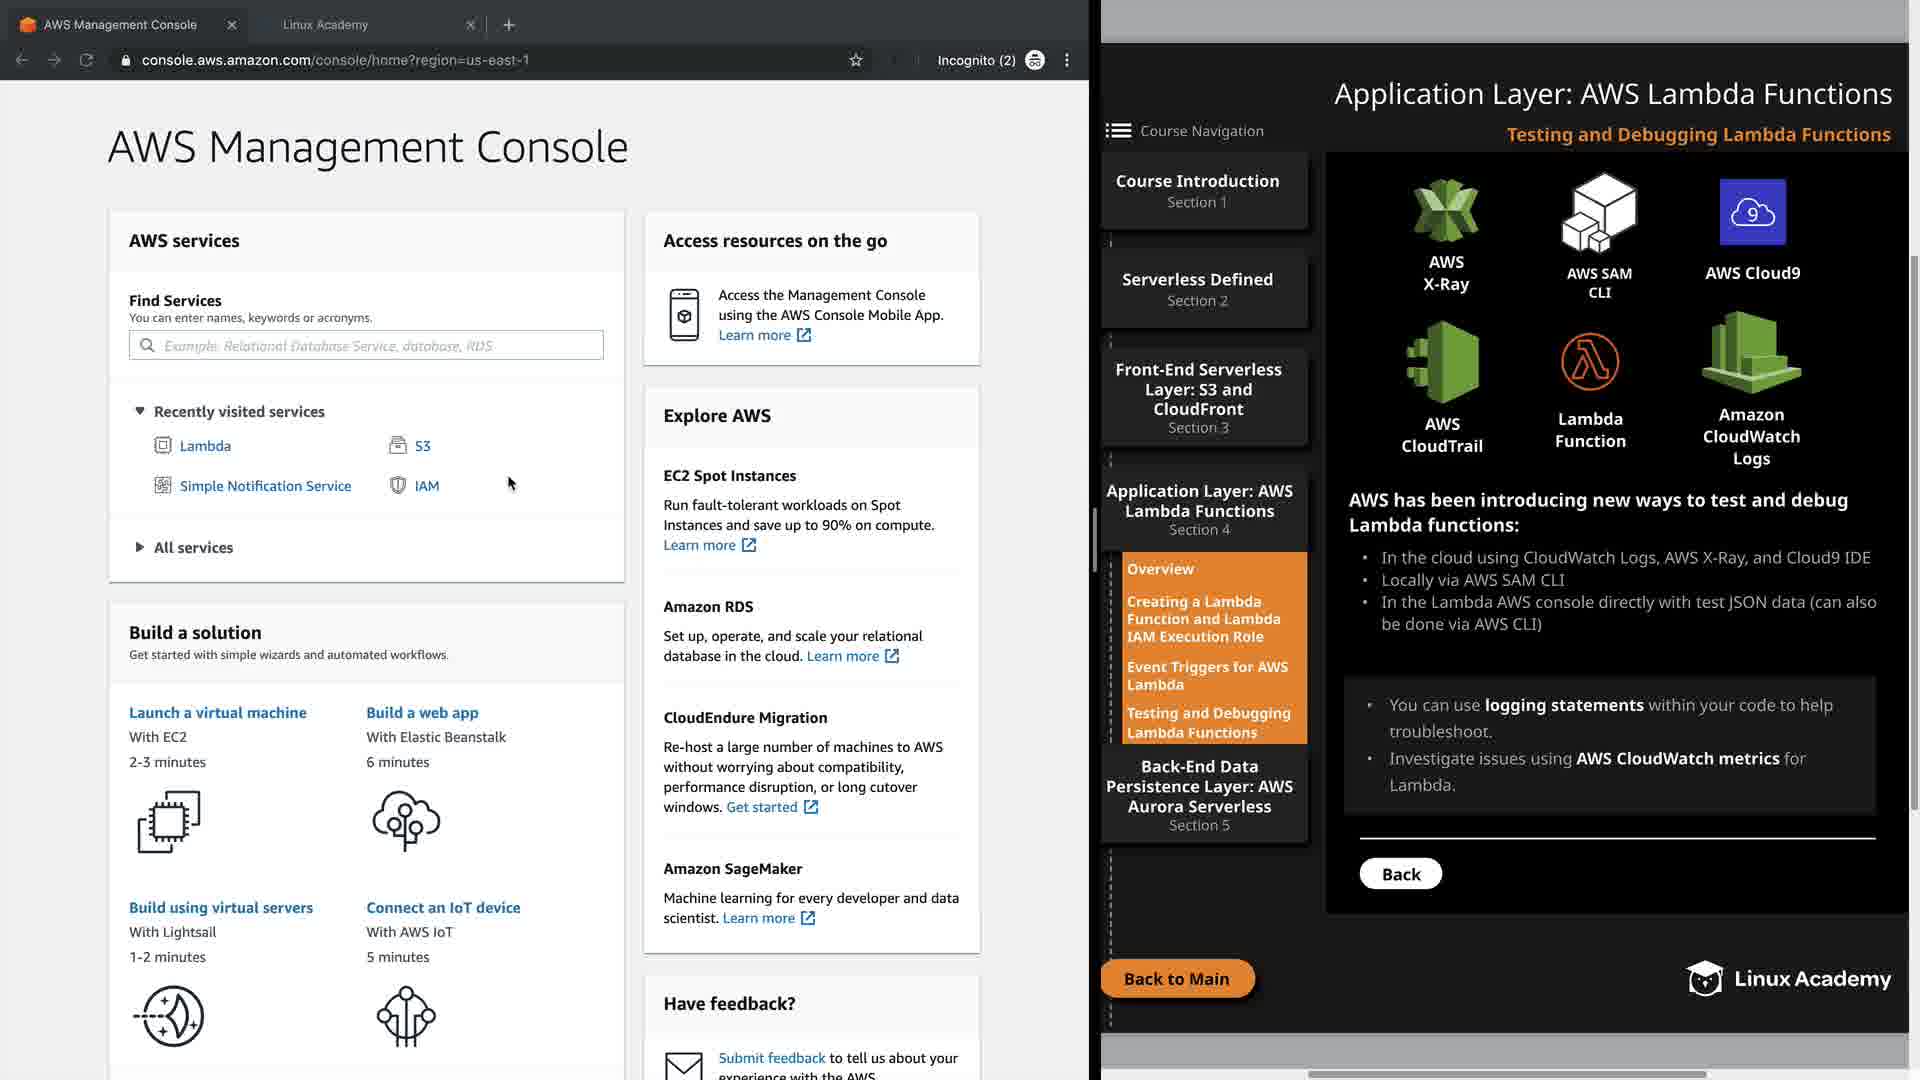Select Serverless Defined Section 2

[x=1197, y=288]
